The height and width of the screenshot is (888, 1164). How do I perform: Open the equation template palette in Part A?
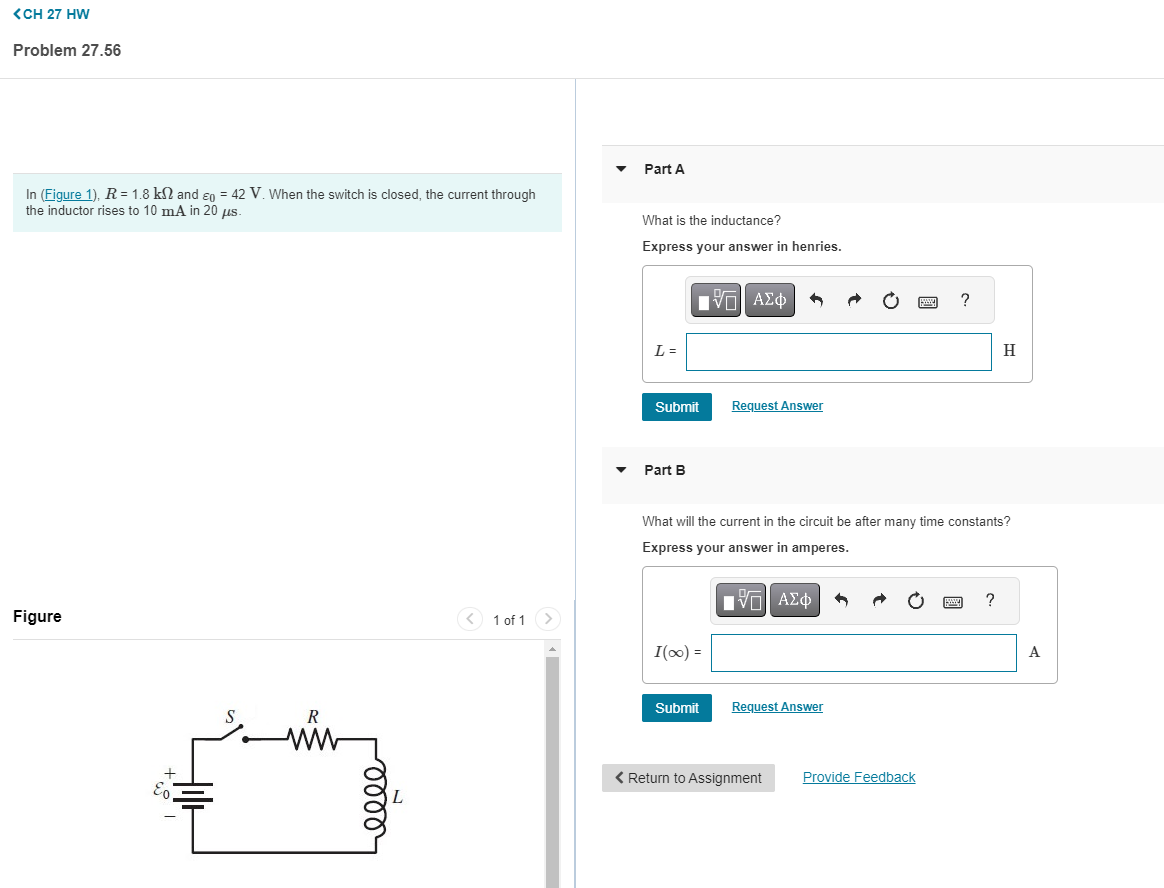pyautogui.click(x=715, y=299)
